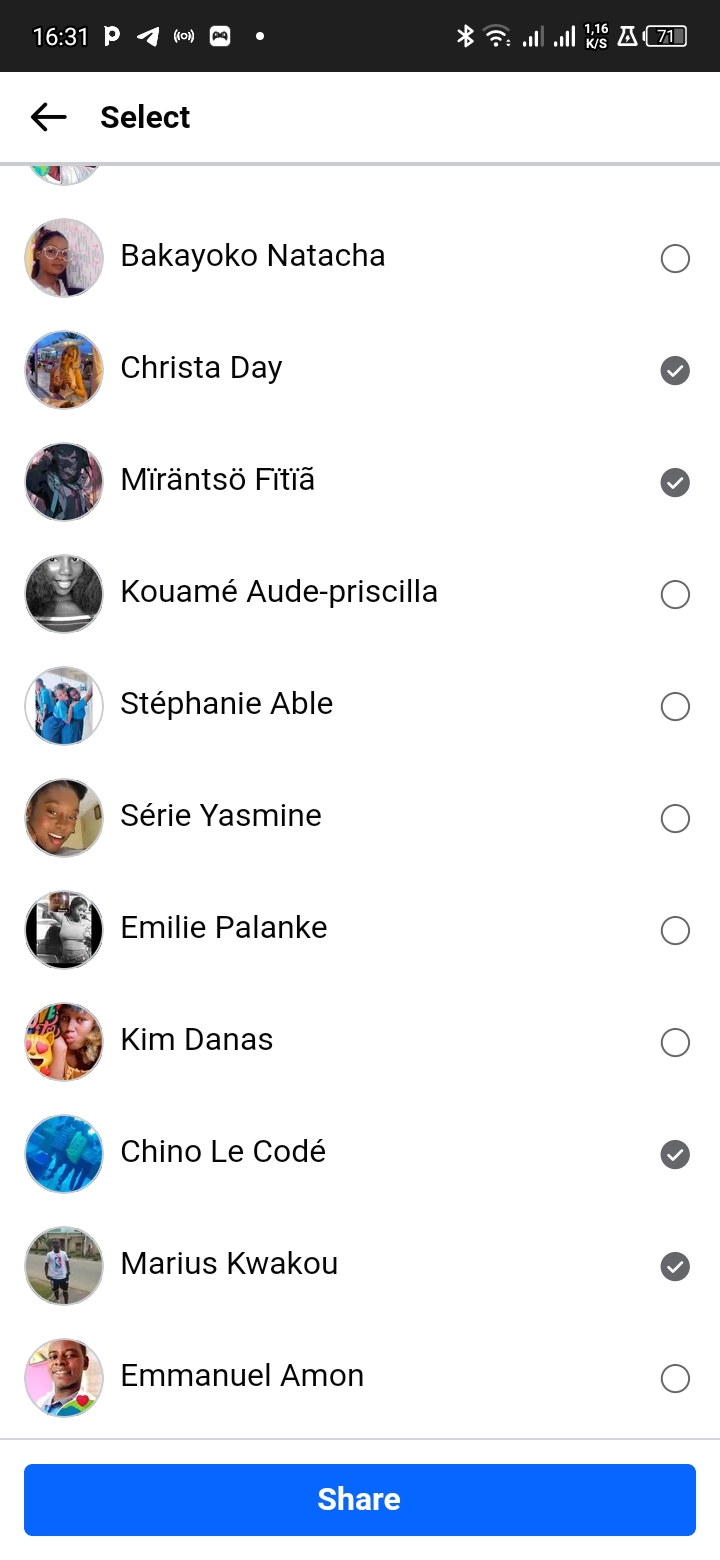This screenshot has width=720, height=1560.
Task: Choose the Emilie Palanke name row
Action: point(224,928)
